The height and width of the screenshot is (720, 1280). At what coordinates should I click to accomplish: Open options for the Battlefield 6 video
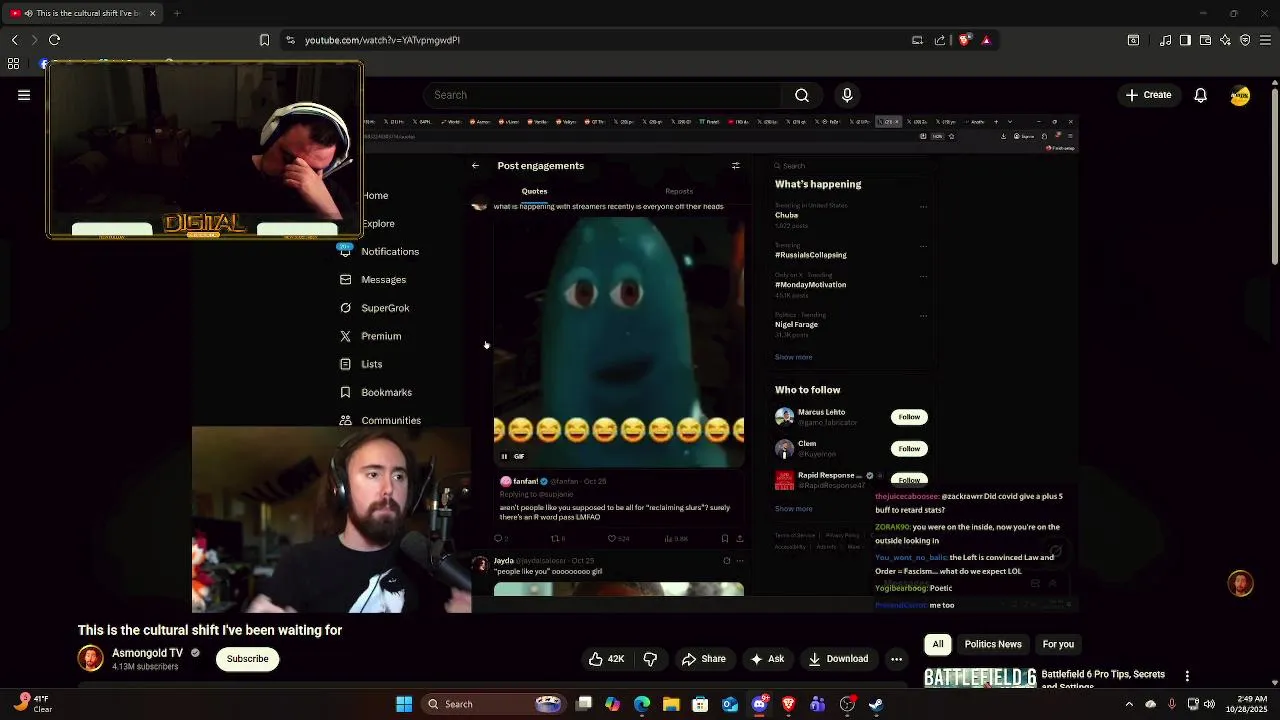[1187, 677]
